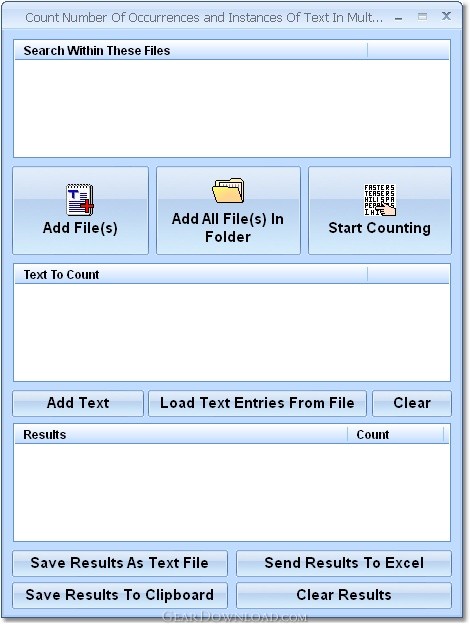Add text entry with Add Text button

(78, 403)
